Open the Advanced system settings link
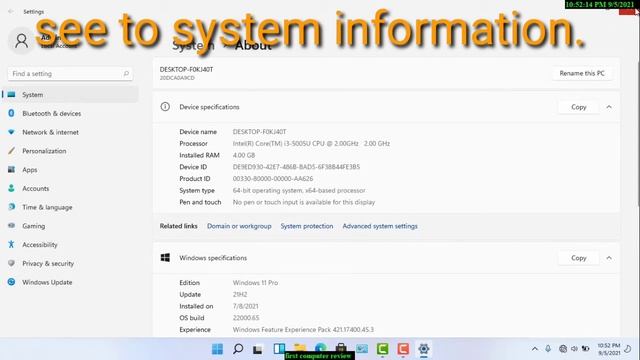The width and height of the screenshot is (640, 360). 380,226
